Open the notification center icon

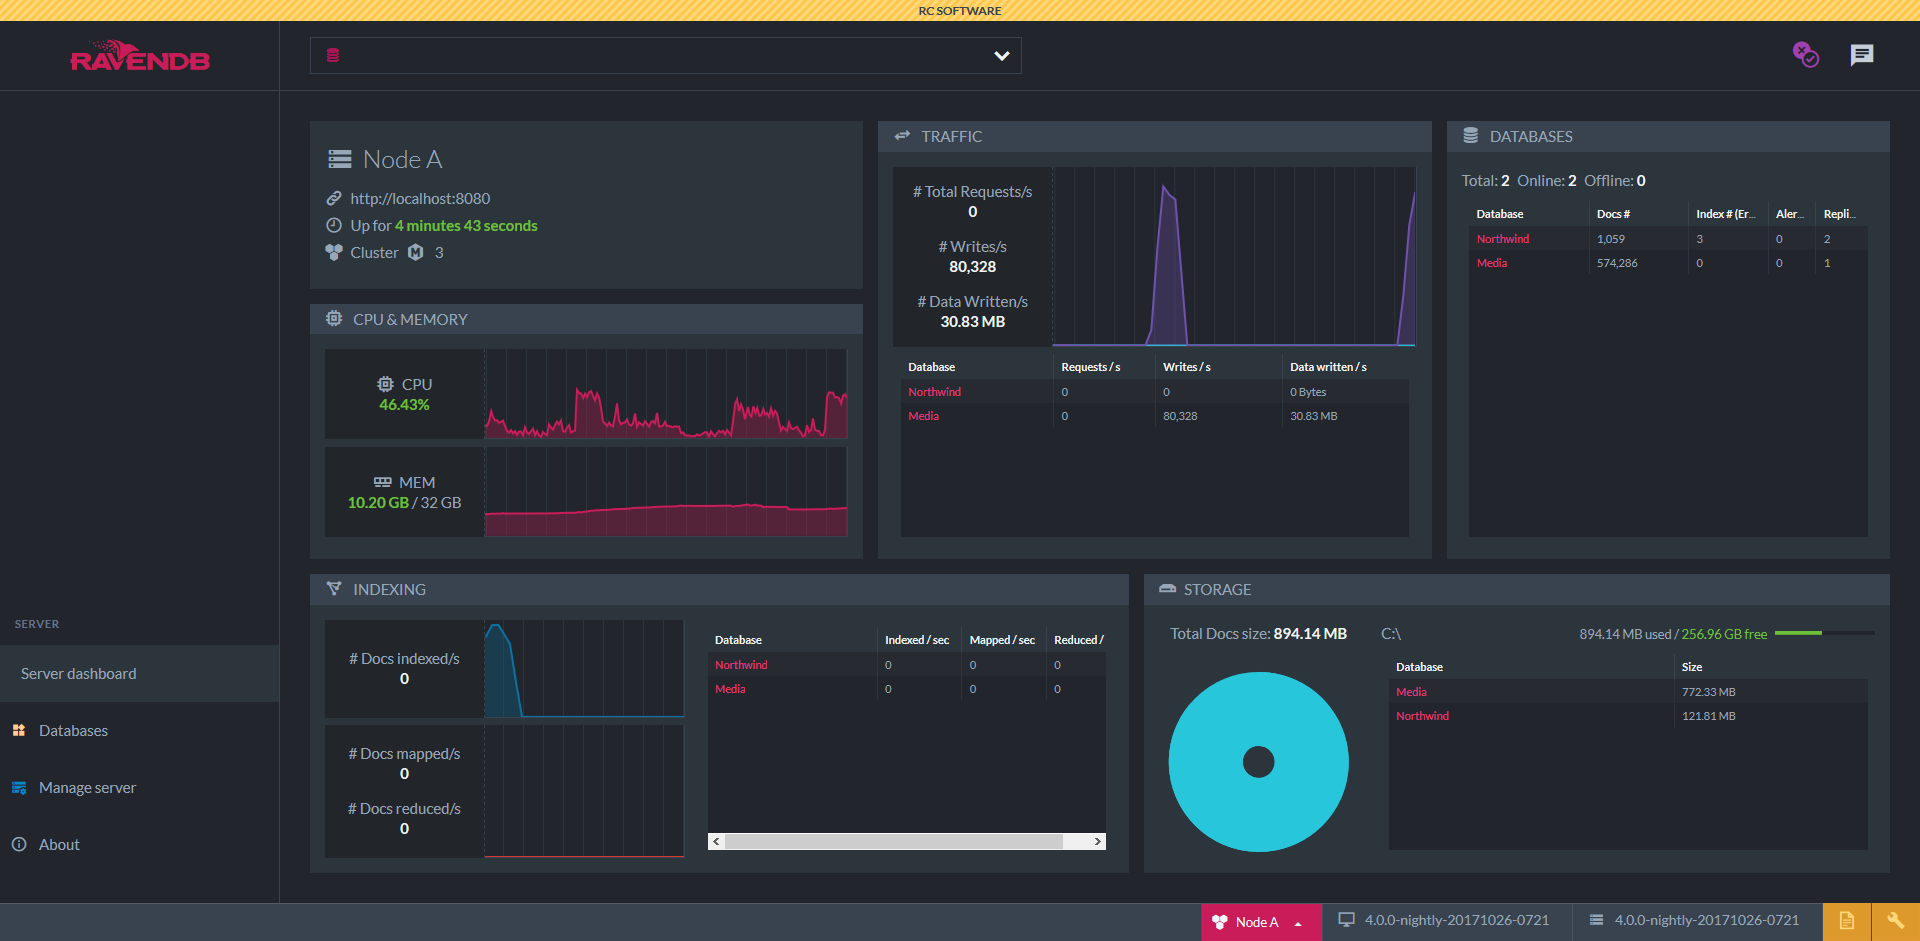[x=1805, y=54]
